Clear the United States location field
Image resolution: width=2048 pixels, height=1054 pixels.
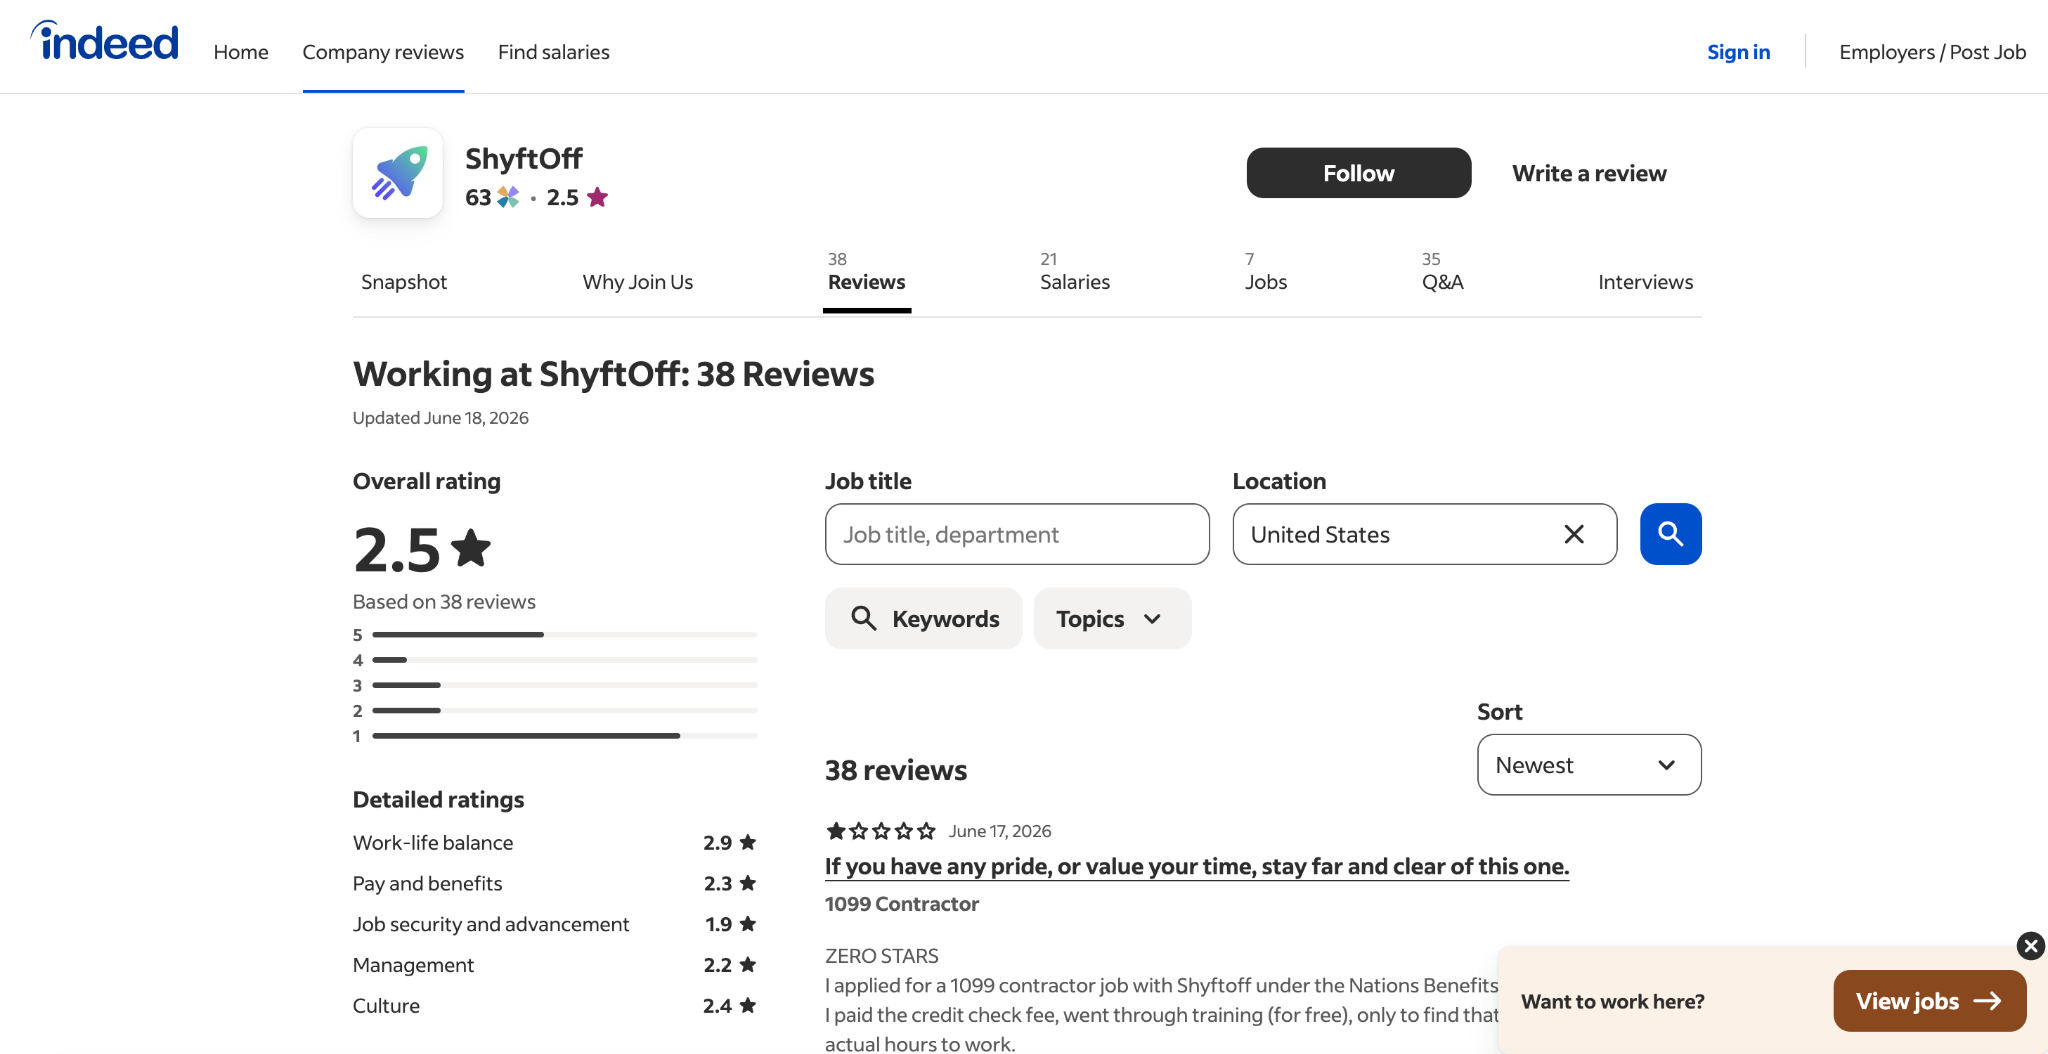1574,534
